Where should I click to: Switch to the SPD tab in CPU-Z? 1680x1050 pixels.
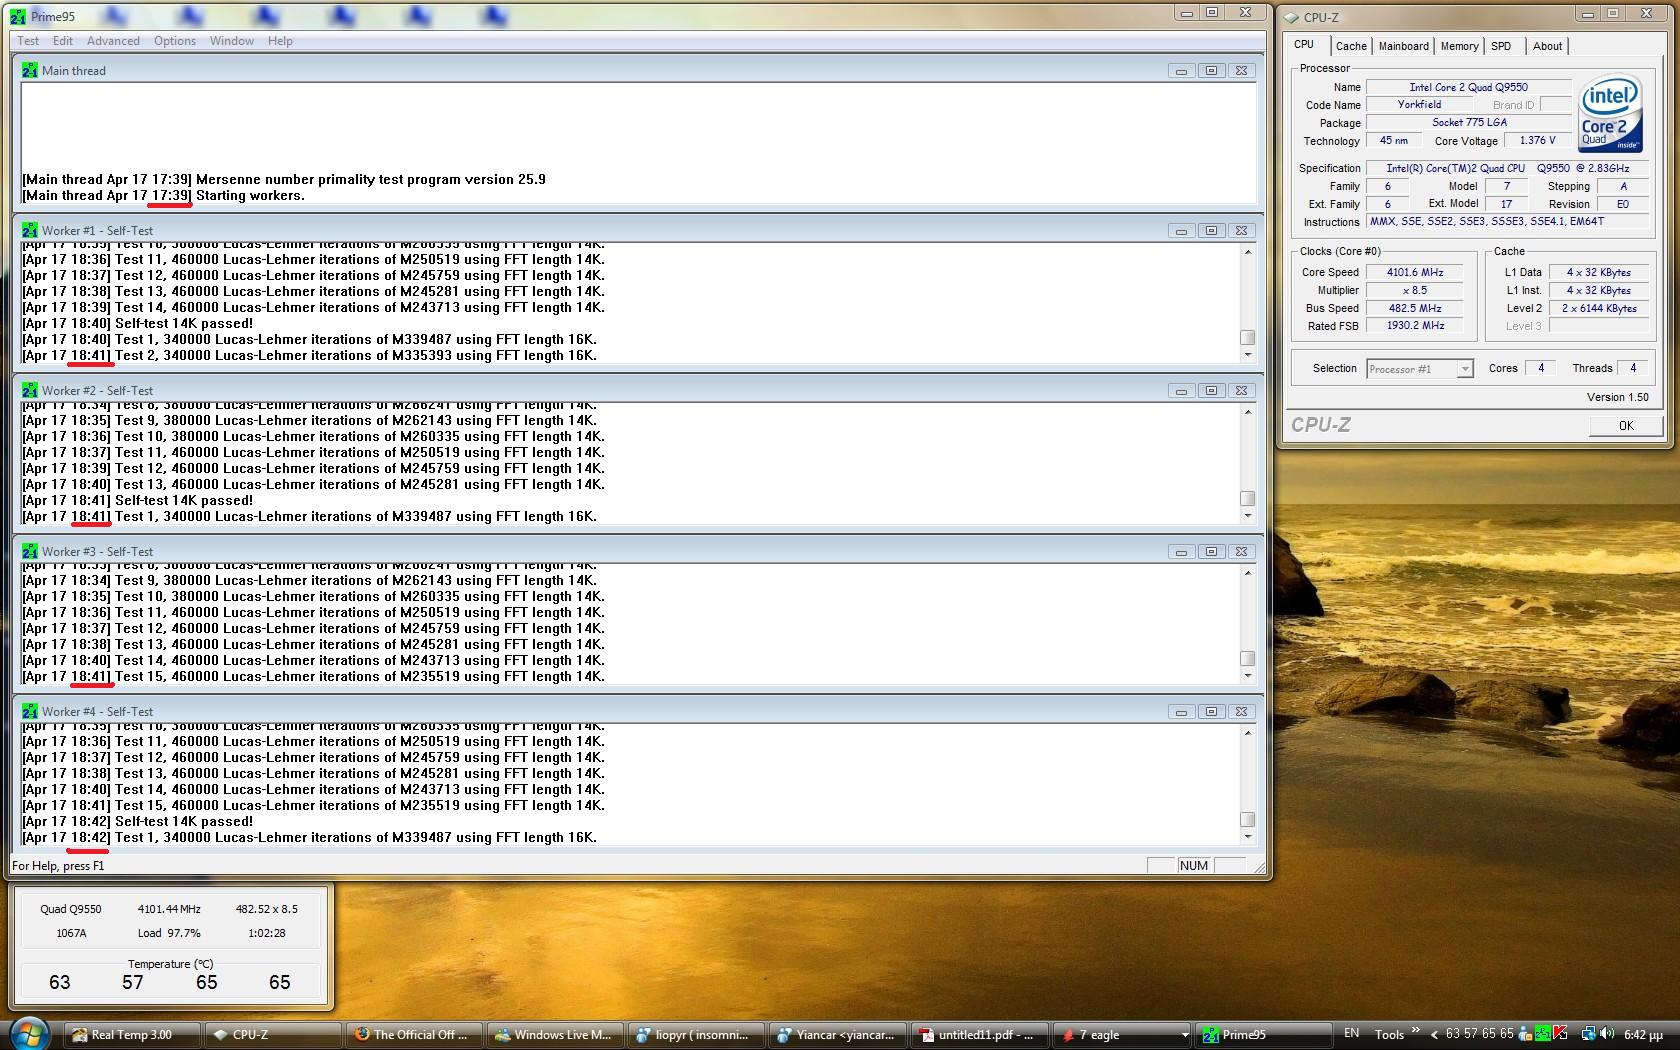point(1501,46)
